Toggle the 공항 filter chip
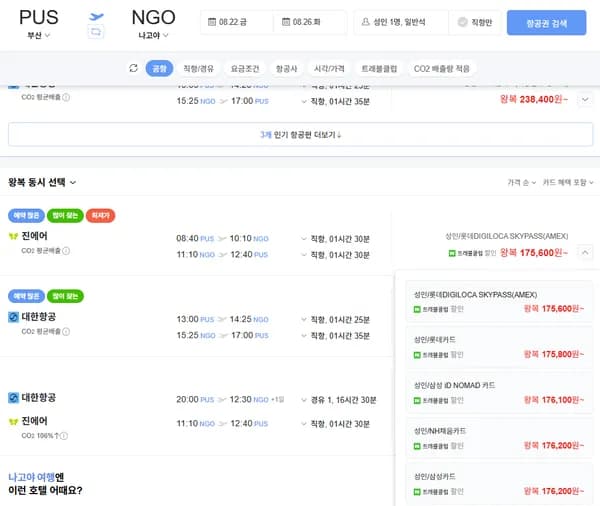The width and height of the screenshot is (600, 506). [x=158, y=68]
